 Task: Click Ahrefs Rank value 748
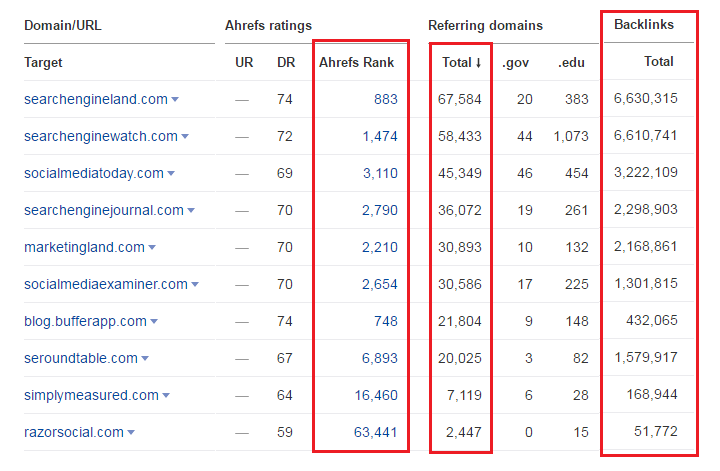click(386, 321)
